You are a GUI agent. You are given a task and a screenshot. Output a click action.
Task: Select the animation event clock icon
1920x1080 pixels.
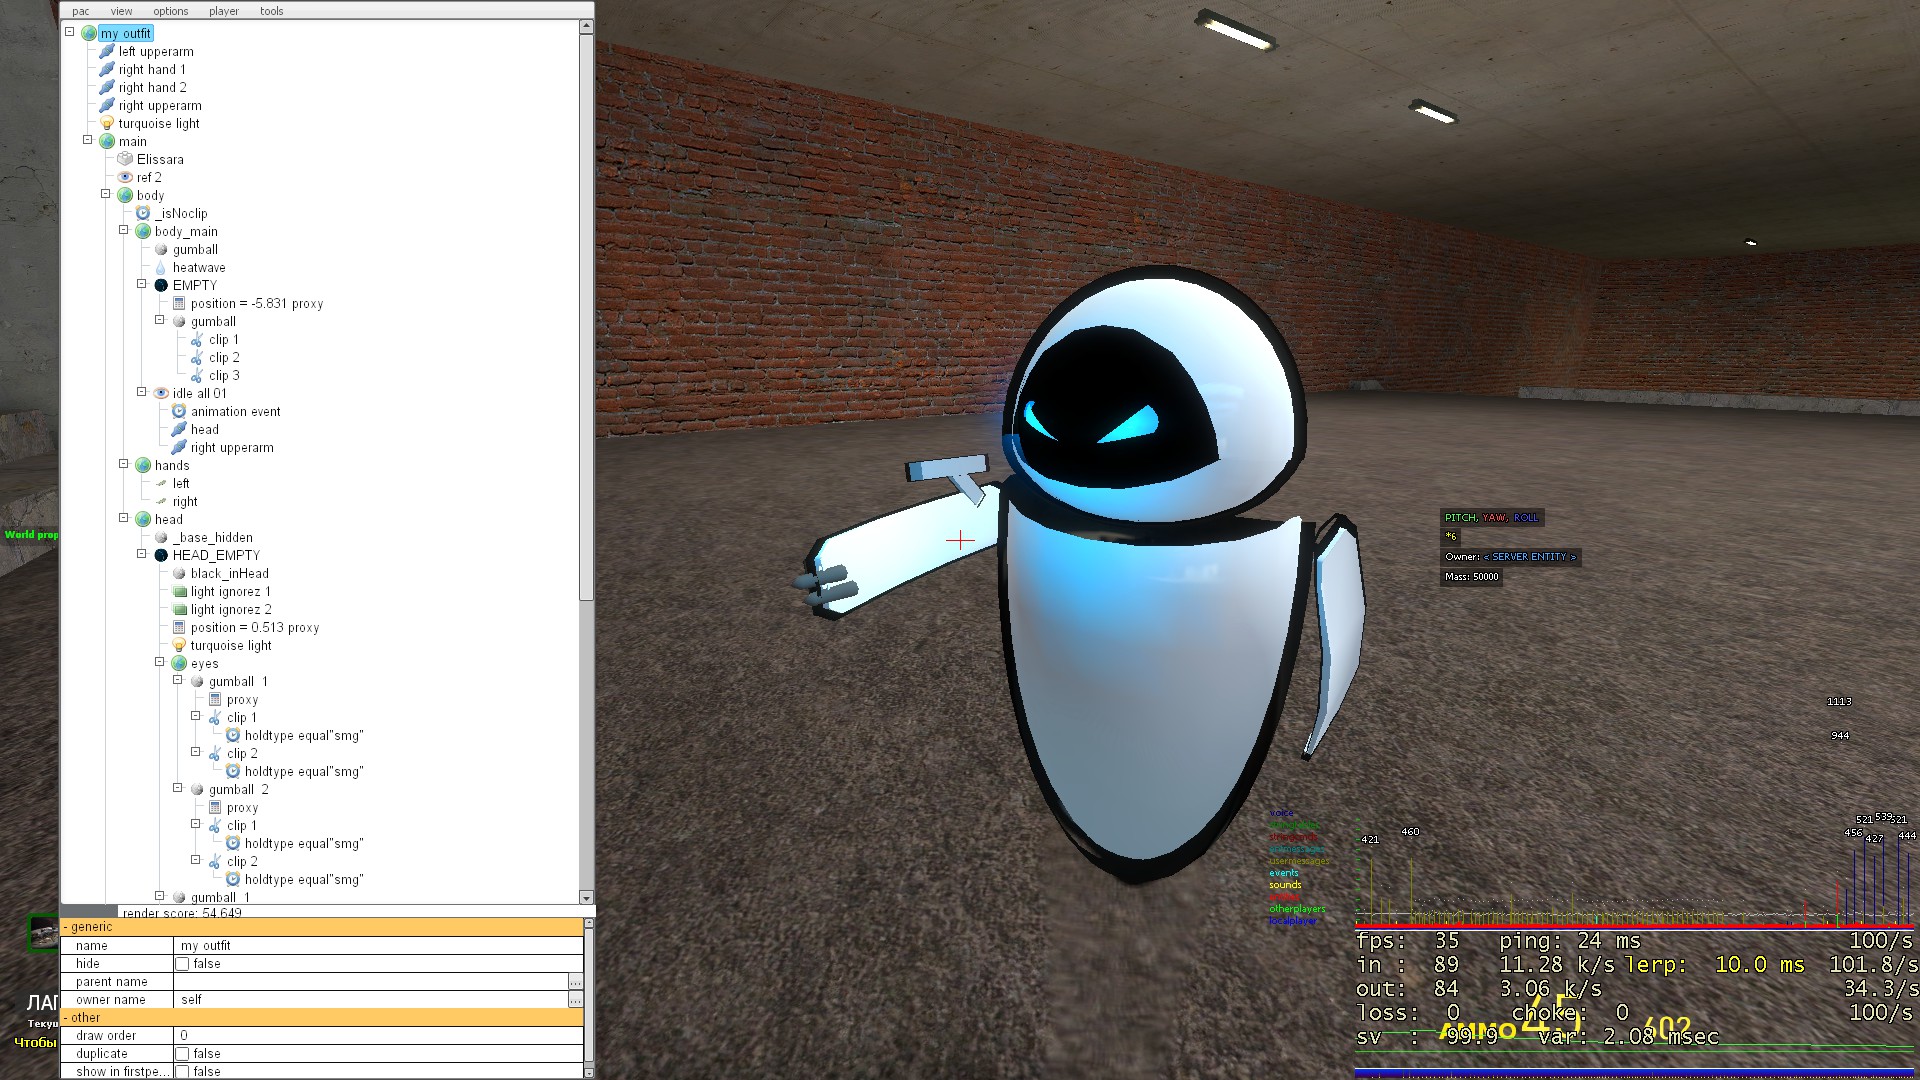click(x=179, y=411)
